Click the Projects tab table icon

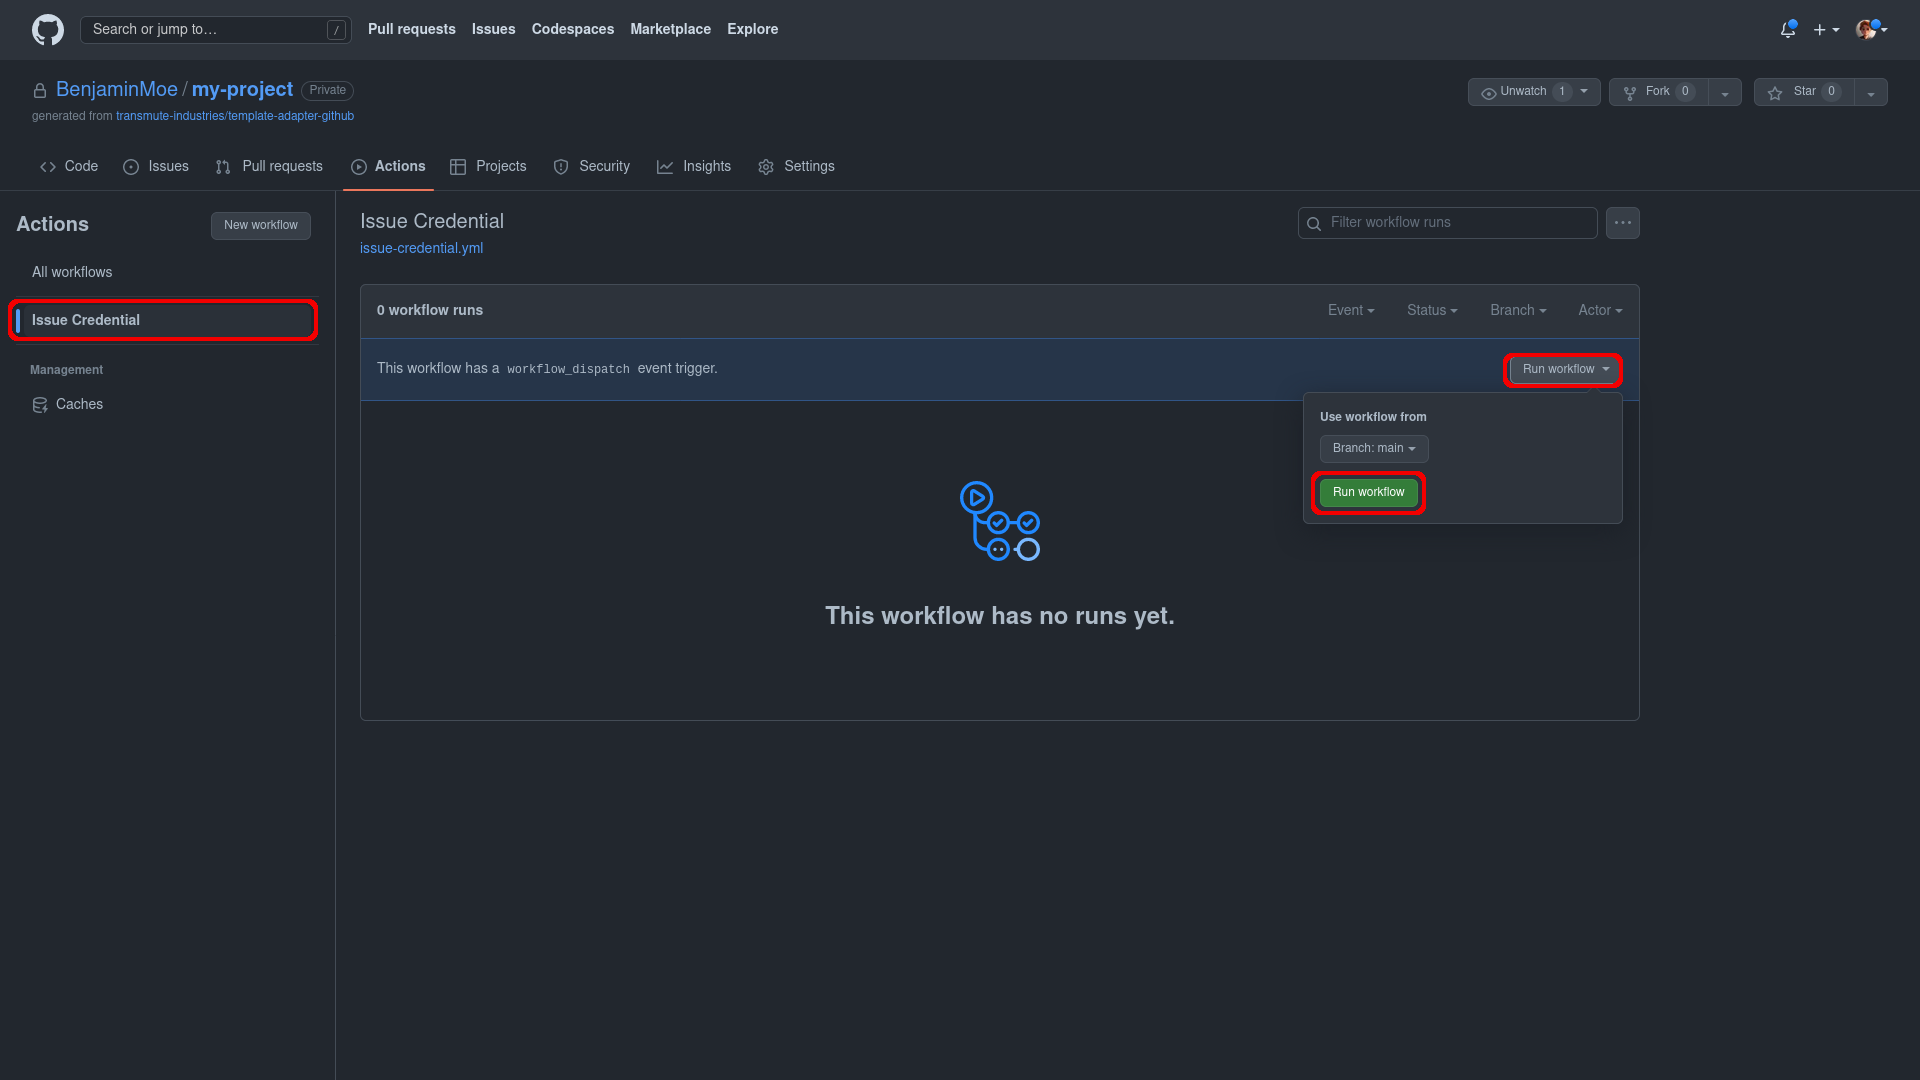coord(458,167)
